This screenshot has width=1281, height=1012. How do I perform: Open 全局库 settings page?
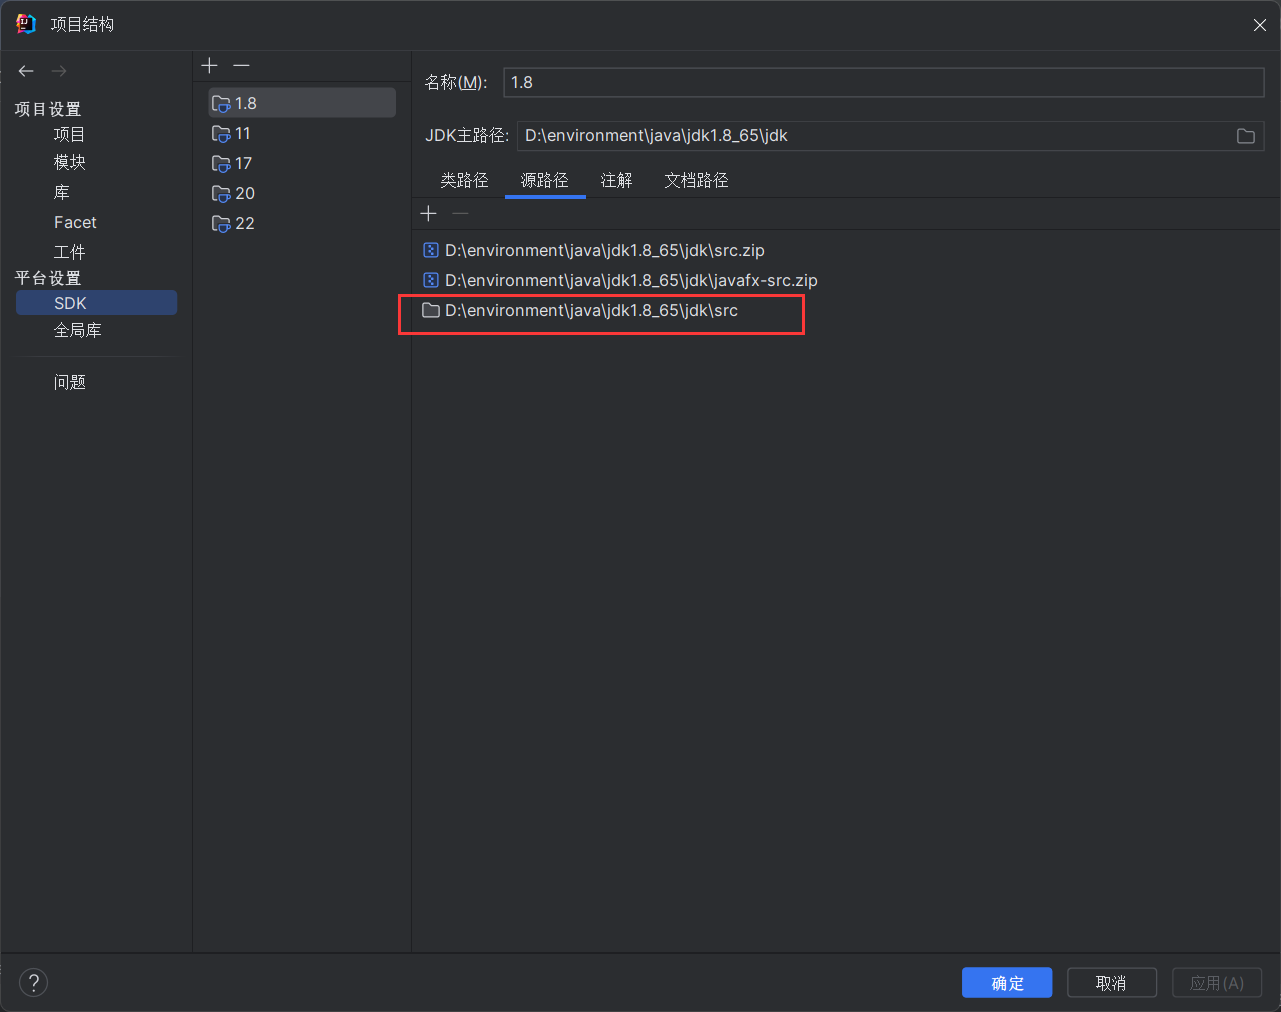click(x=77, y=330)
